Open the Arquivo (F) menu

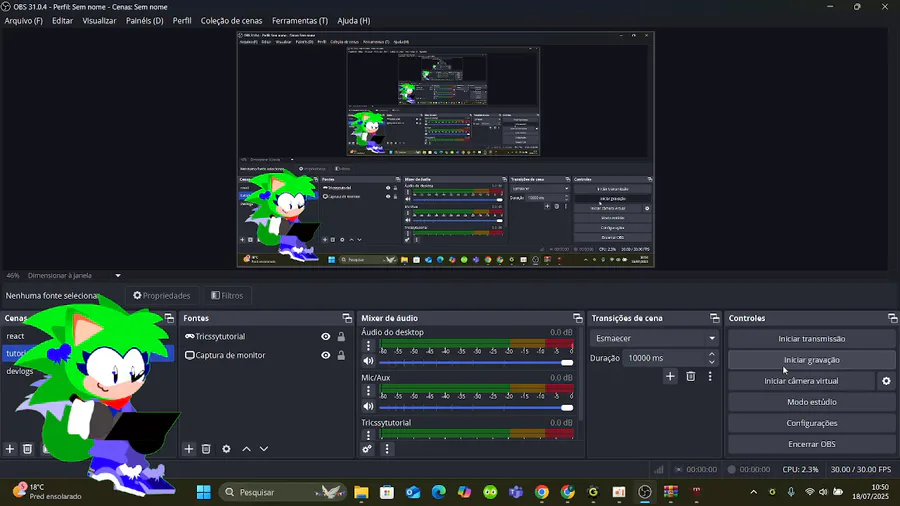click(24, 21)
